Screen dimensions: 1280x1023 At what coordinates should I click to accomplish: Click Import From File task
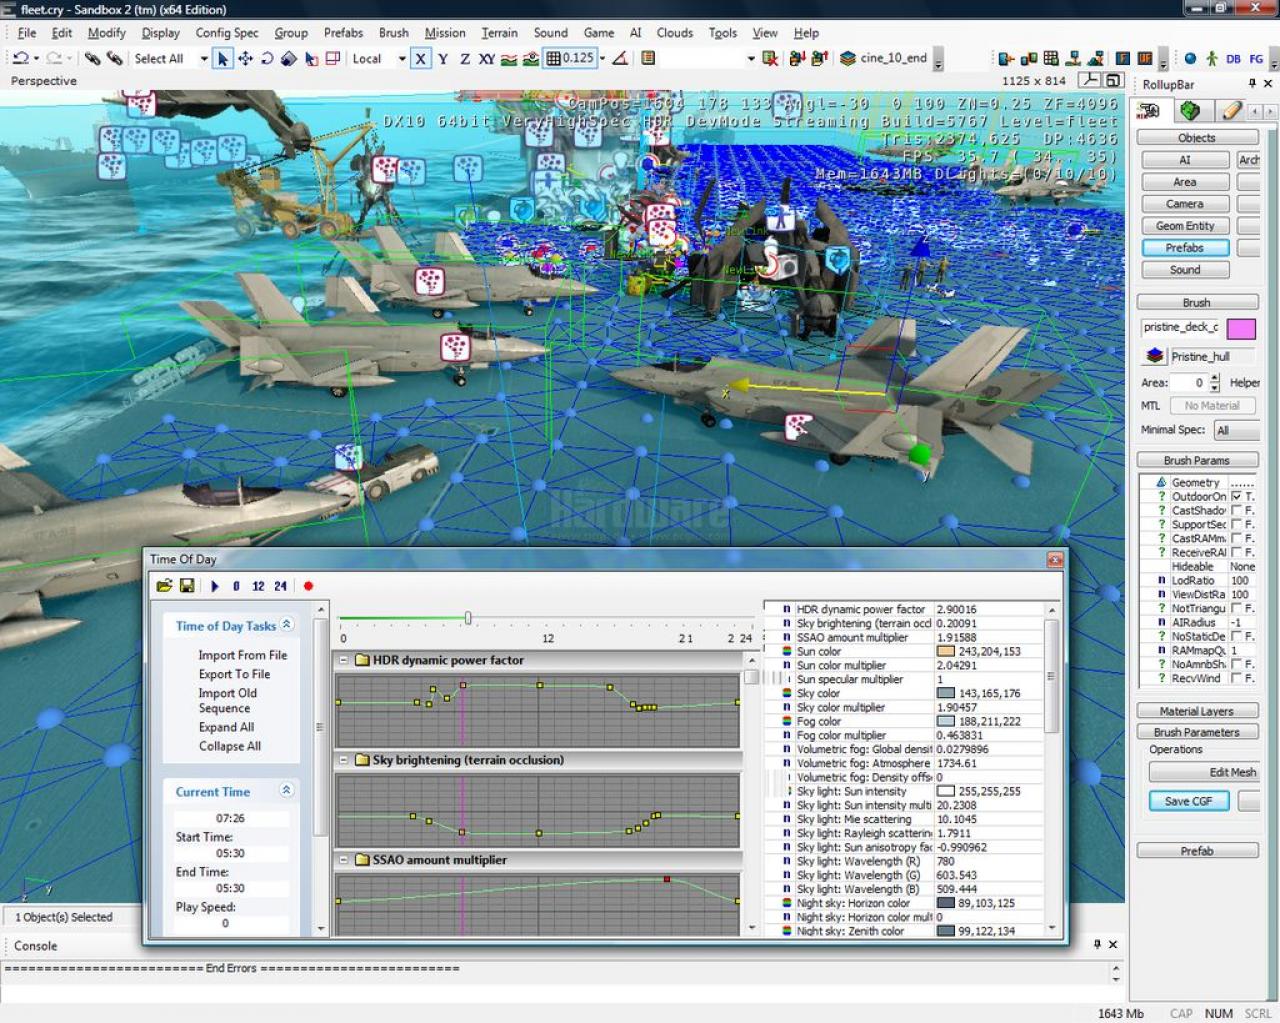coord(242,655)
